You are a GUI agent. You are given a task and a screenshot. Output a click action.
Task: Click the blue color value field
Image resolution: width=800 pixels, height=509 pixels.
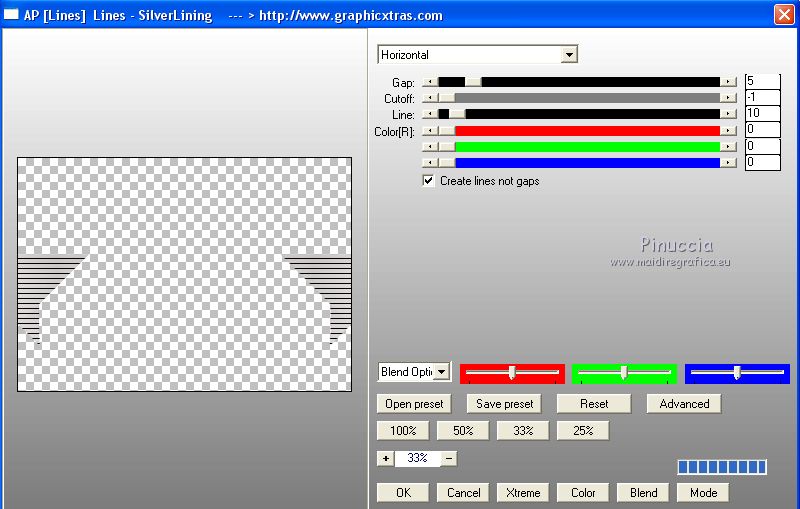(763, 162)
